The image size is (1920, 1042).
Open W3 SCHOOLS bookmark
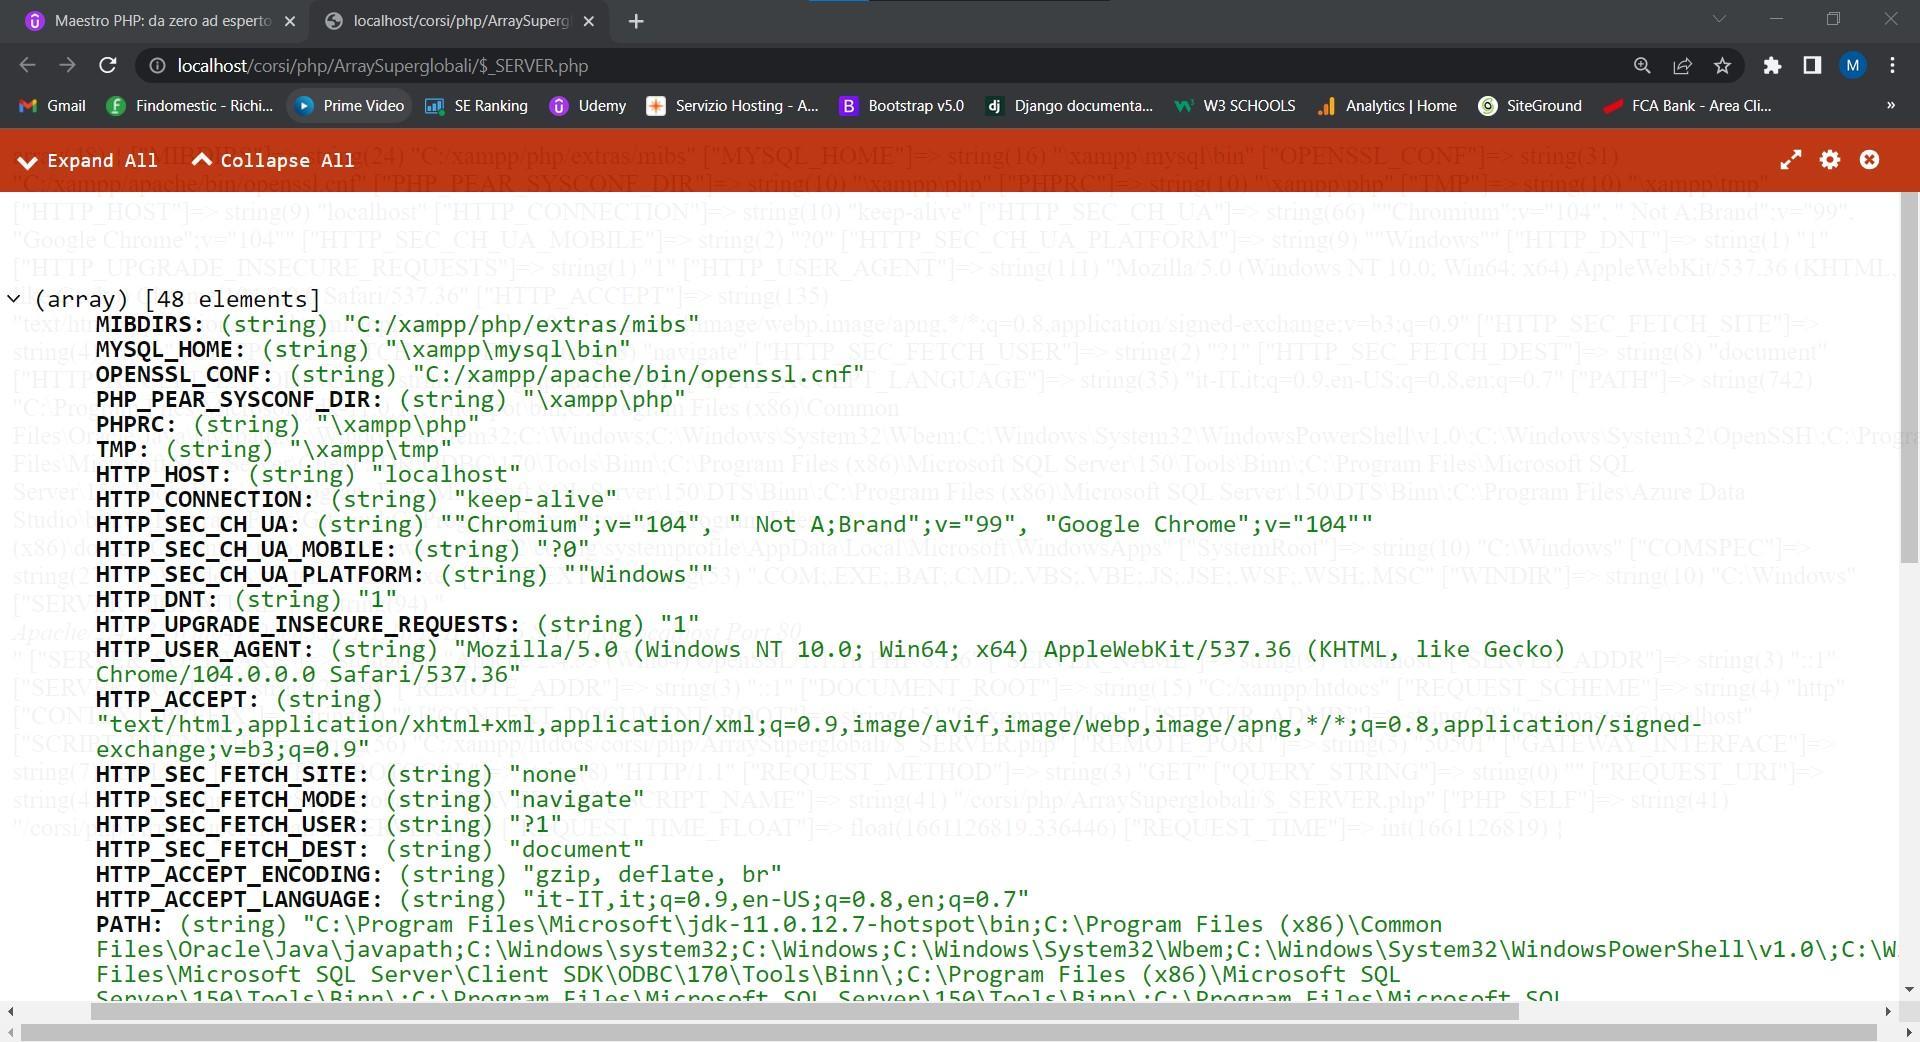(1235, 106)
